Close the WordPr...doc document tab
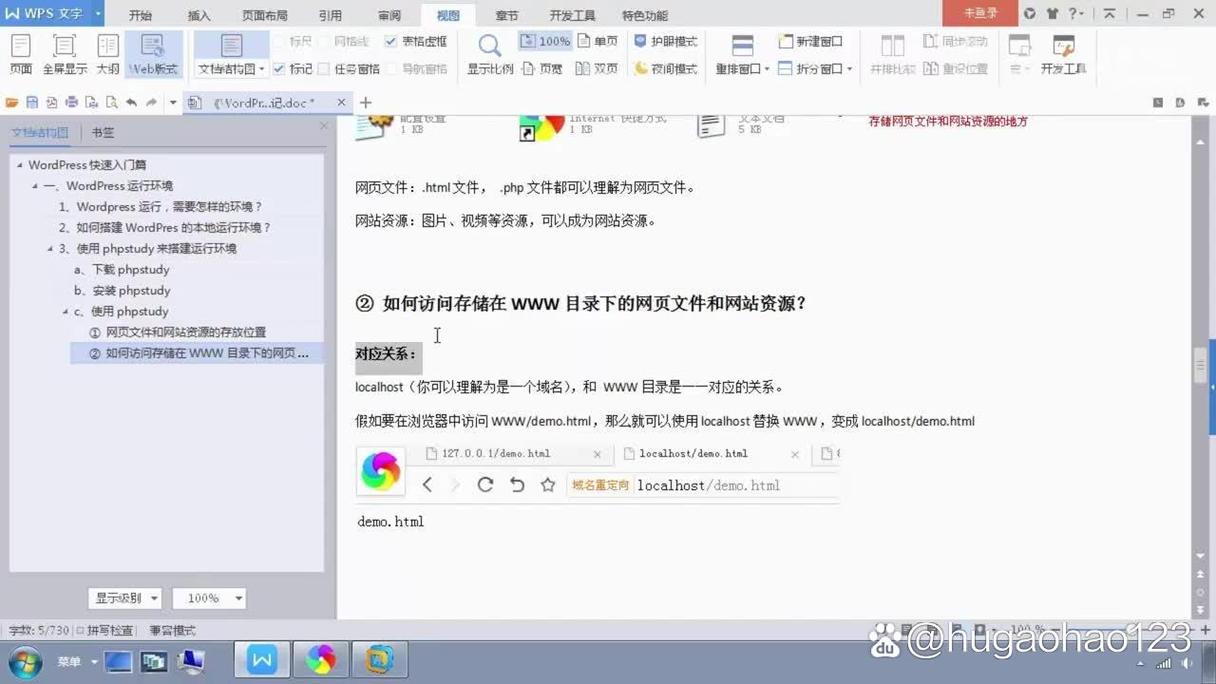Screen dimensions: 1216x684 341,103
